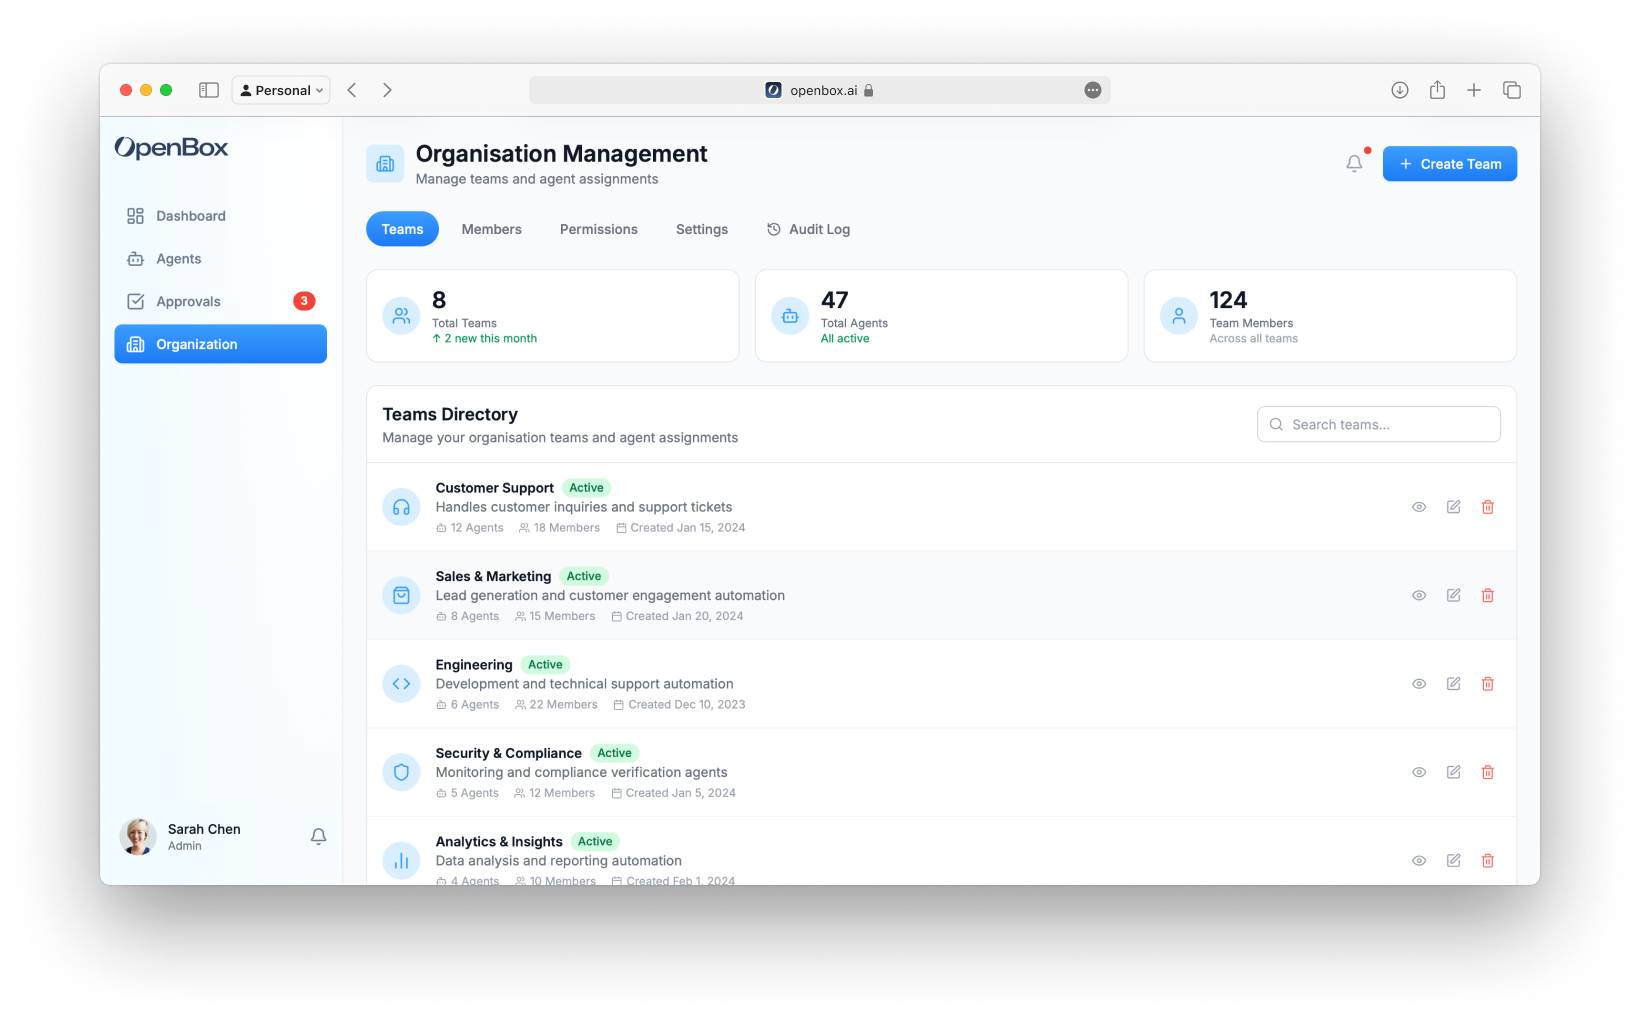Screen dimensions: 1640x1021
Task: Show details for Engineering team
Action: tap(1418, 684)
